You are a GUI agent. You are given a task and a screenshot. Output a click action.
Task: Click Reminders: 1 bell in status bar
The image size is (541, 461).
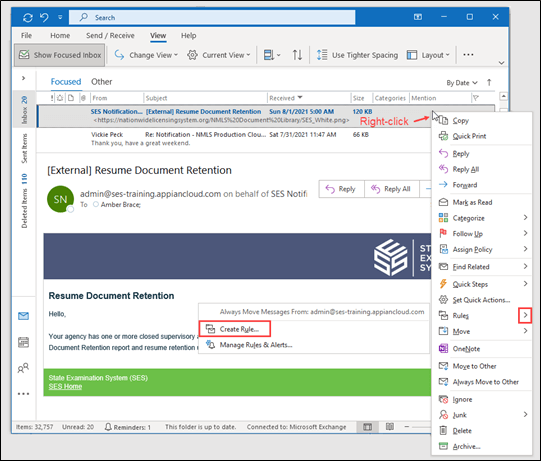(x=128, y=427)
